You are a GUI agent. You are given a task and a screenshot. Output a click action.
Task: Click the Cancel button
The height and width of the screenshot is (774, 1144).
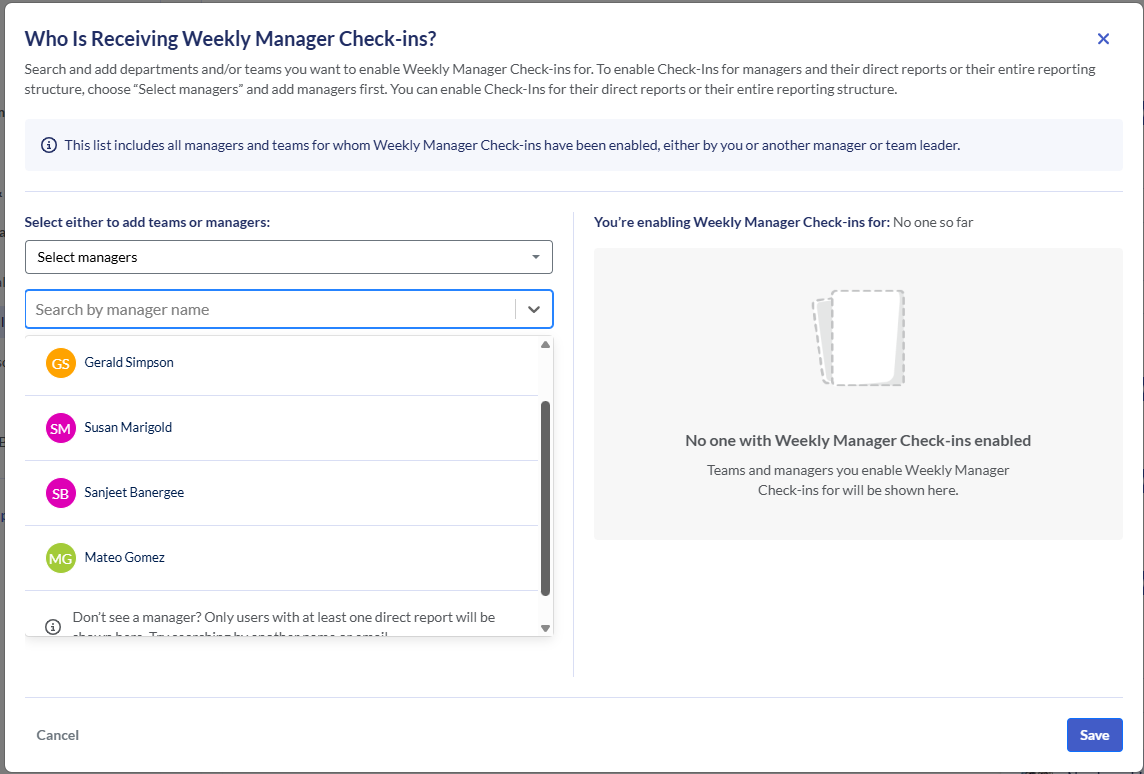coord(58,735)
